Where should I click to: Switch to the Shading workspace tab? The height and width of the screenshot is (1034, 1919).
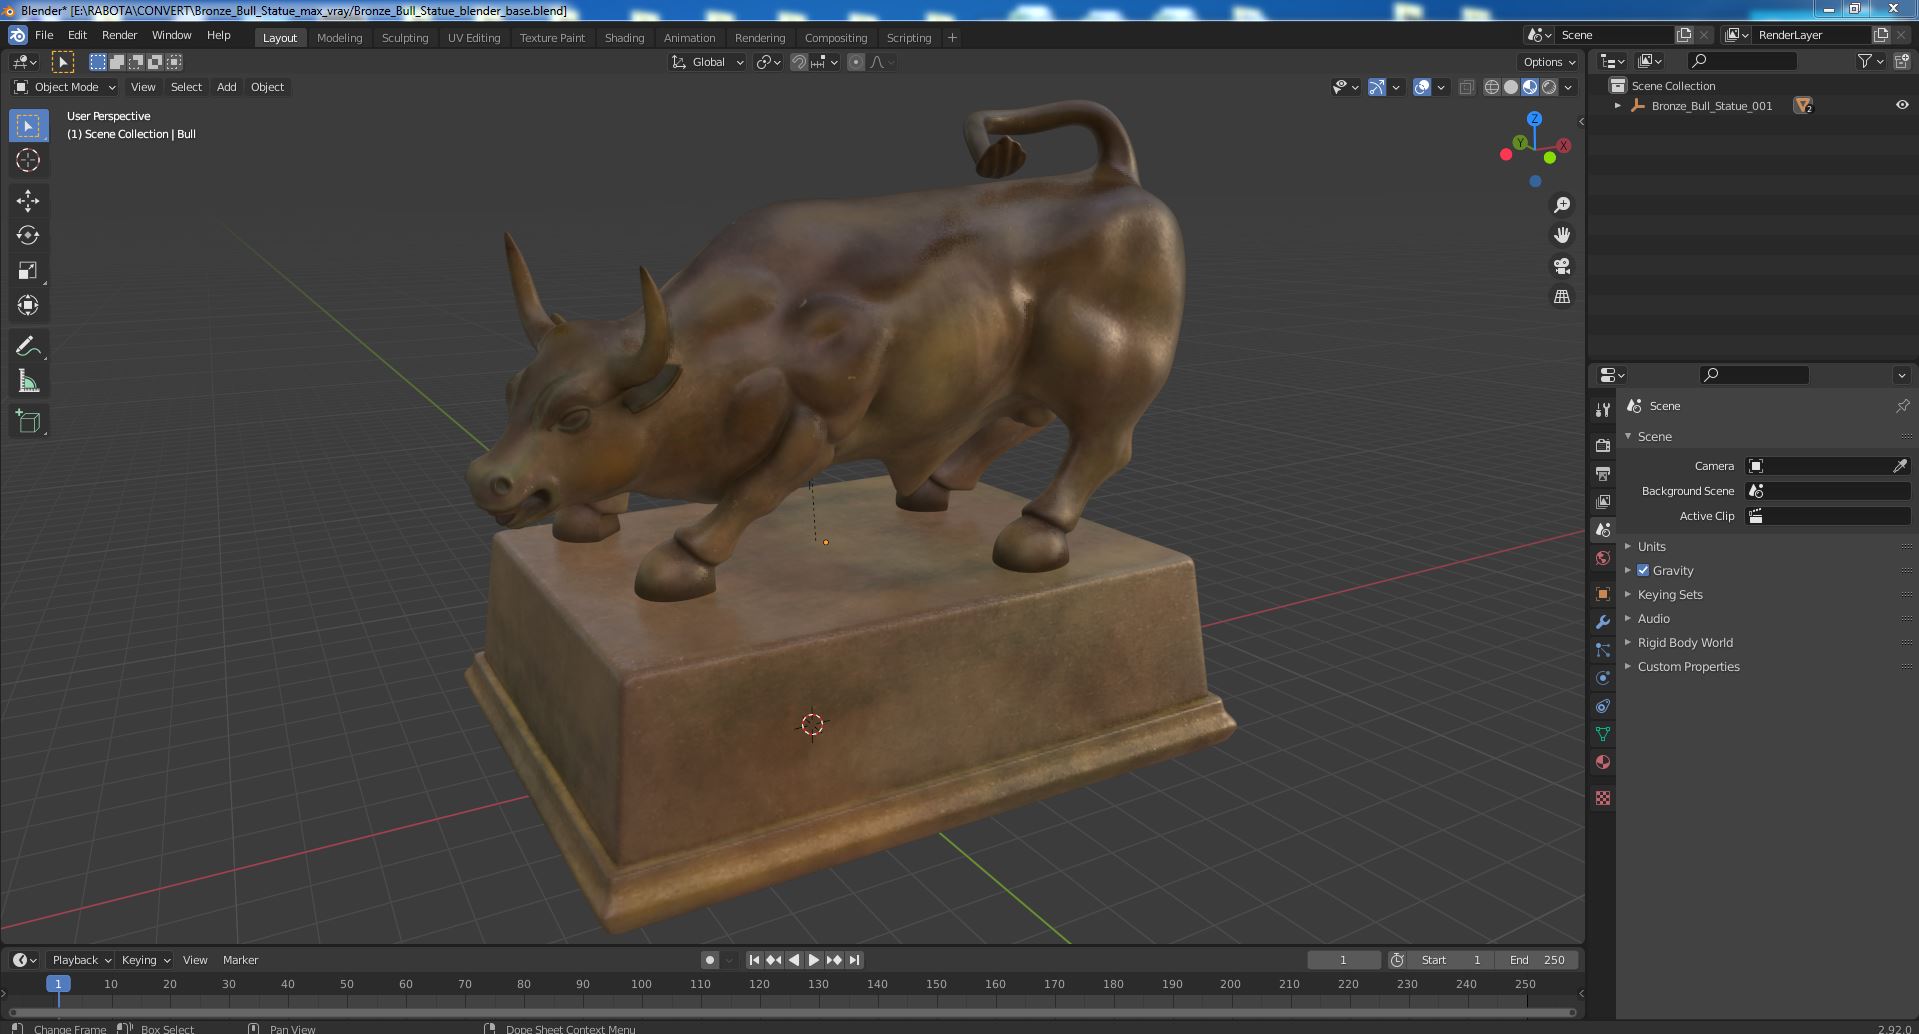click(624, 38)
